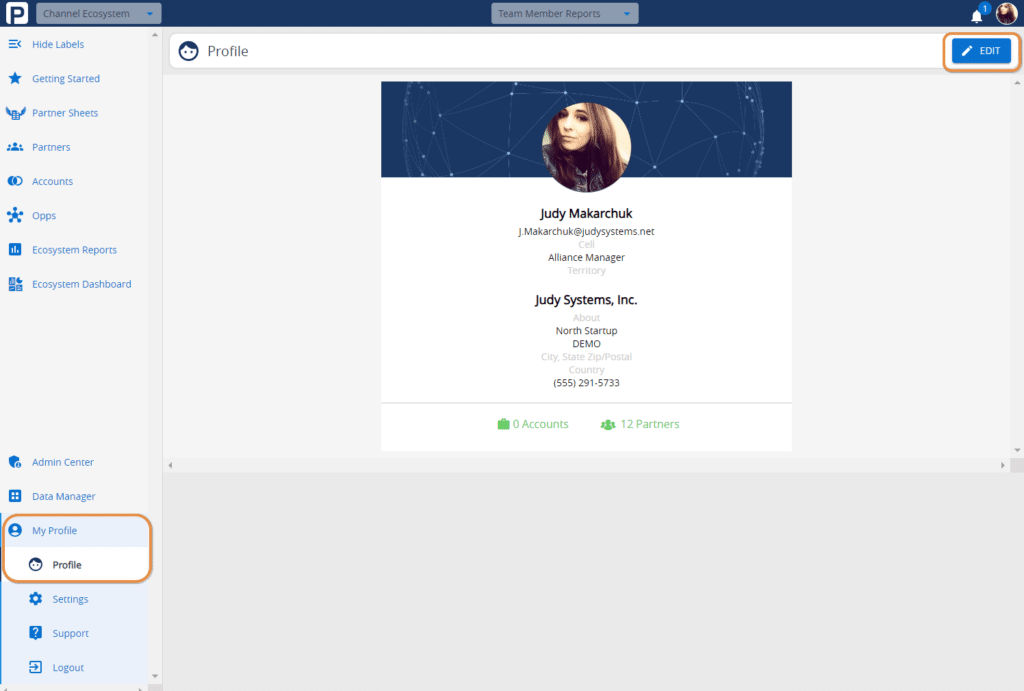
Task: Click the Admin Center icon
Action: pos(15,461)
